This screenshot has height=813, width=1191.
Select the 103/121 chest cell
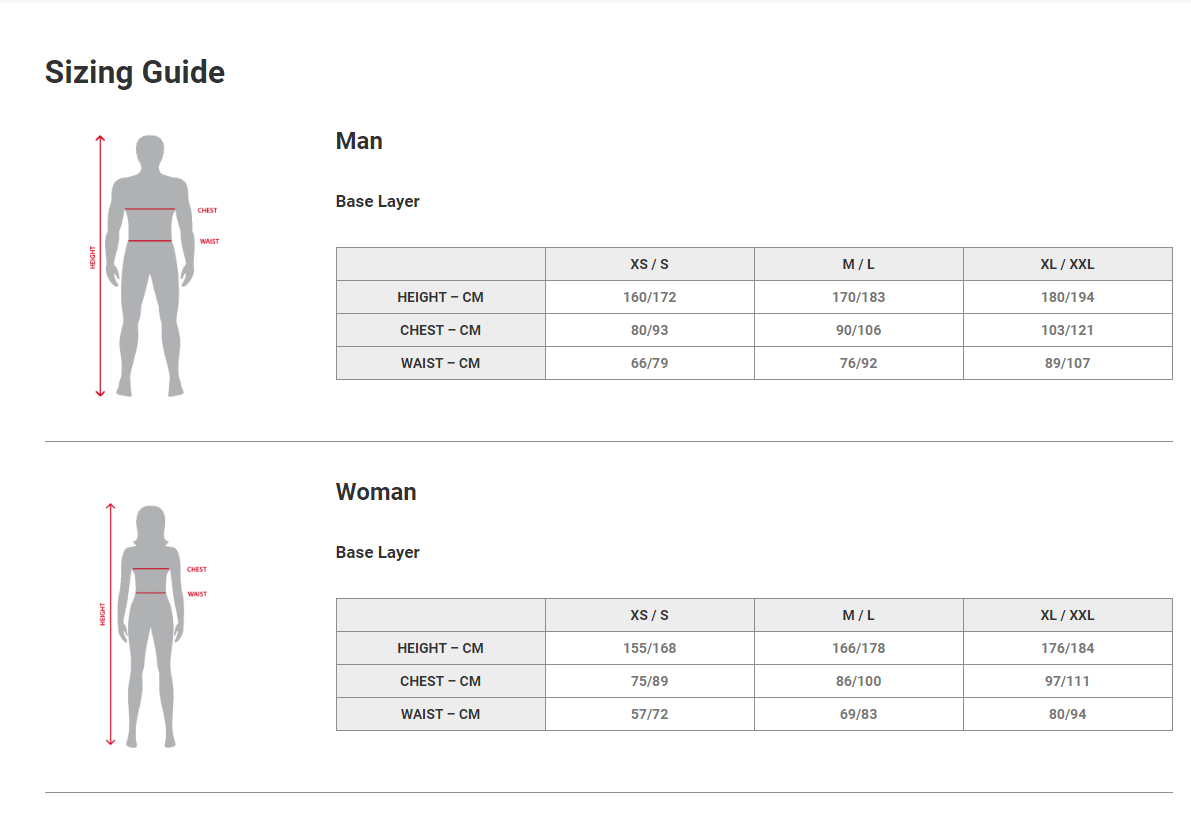(x=1067, y=330)
